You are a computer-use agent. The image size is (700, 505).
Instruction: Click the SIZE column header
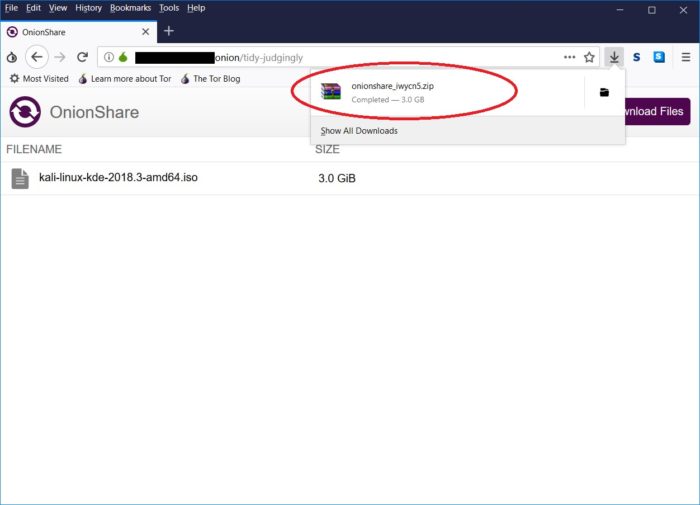[x=327, y=149]
